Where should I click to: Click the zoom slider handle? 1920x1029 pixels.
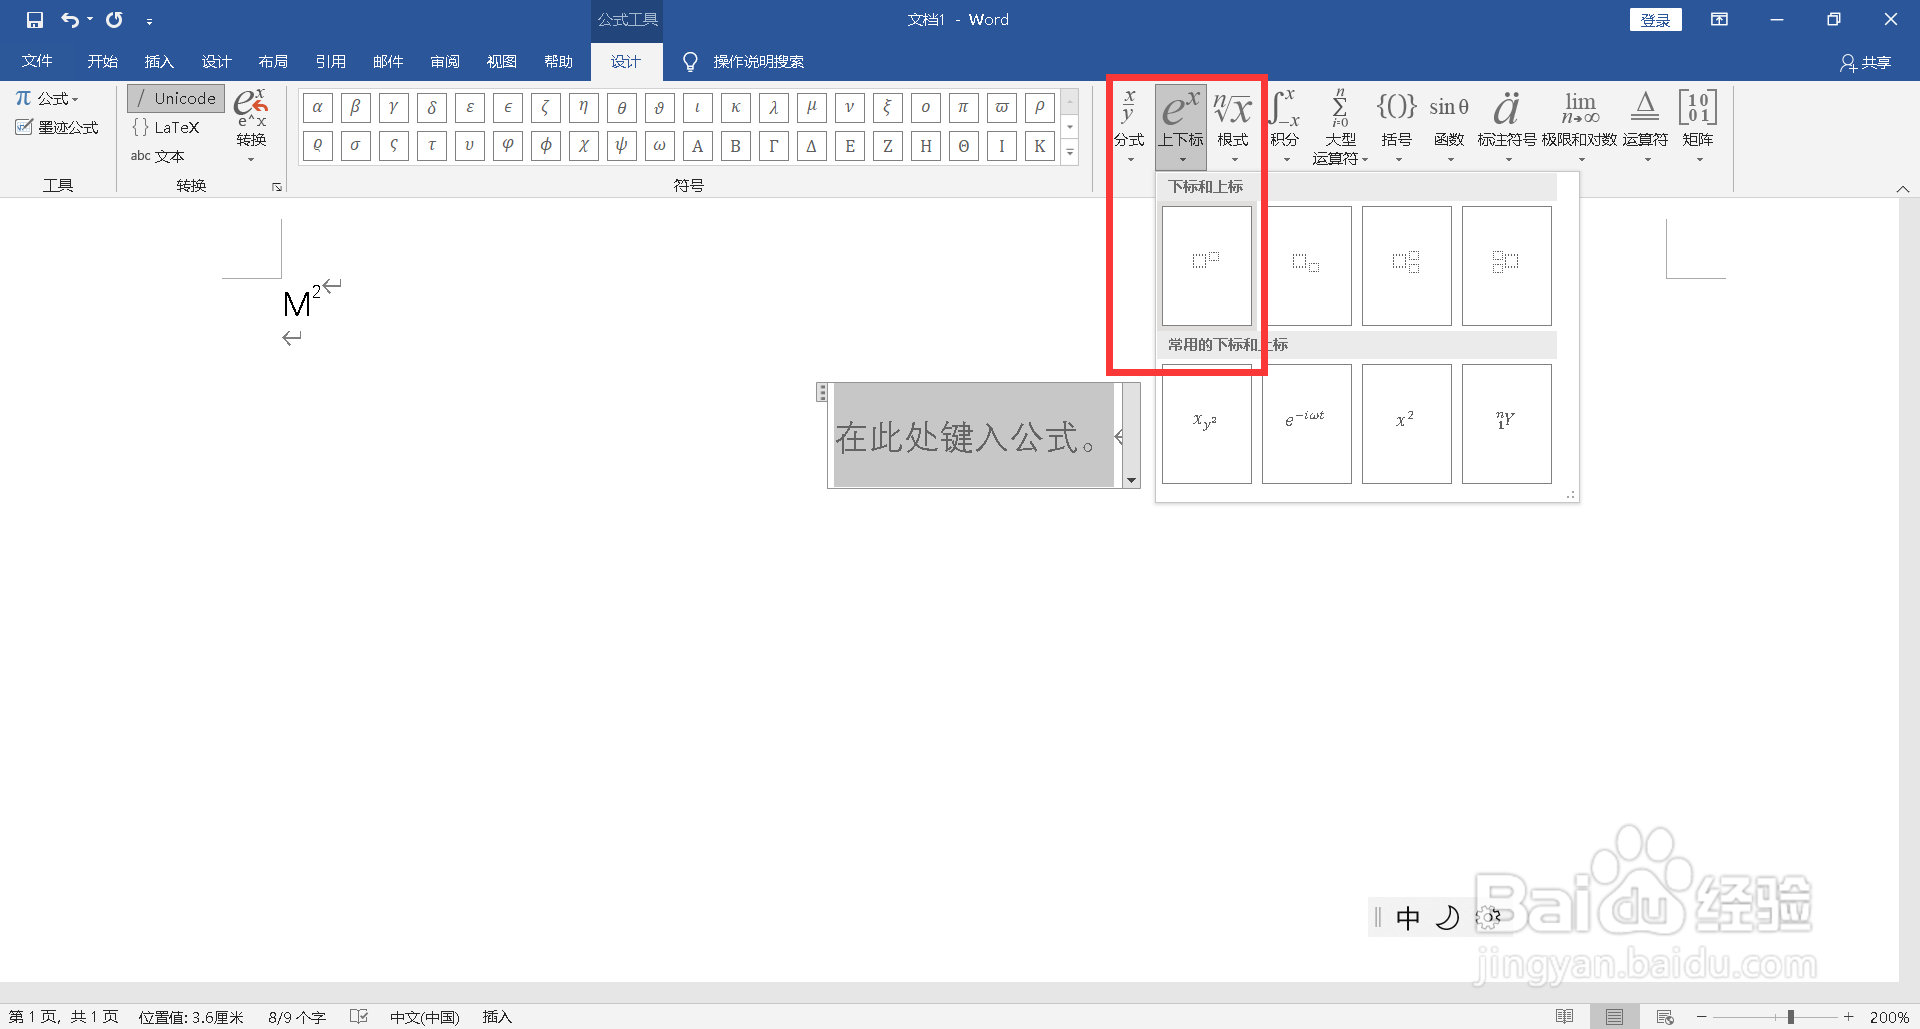[1791, 1017]
